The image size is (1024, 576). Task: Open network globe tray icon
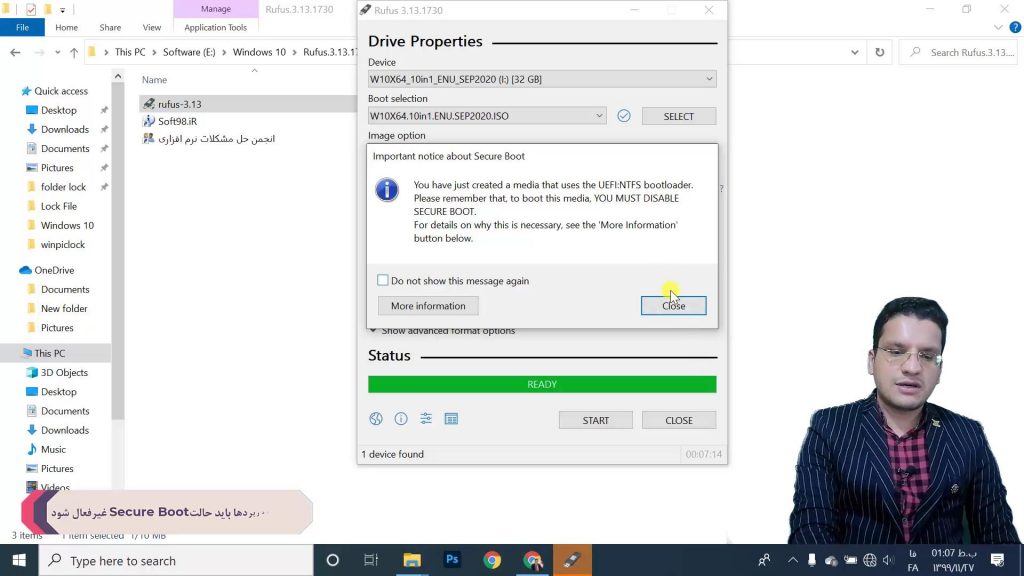[x=870, y=560]
